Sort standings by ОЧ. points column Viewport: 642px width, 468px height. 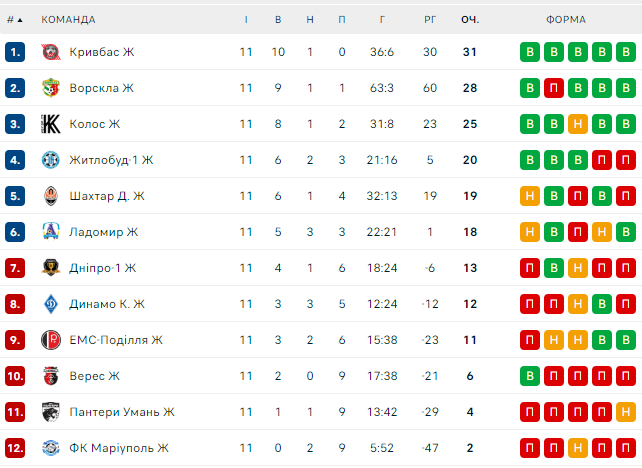470,19
